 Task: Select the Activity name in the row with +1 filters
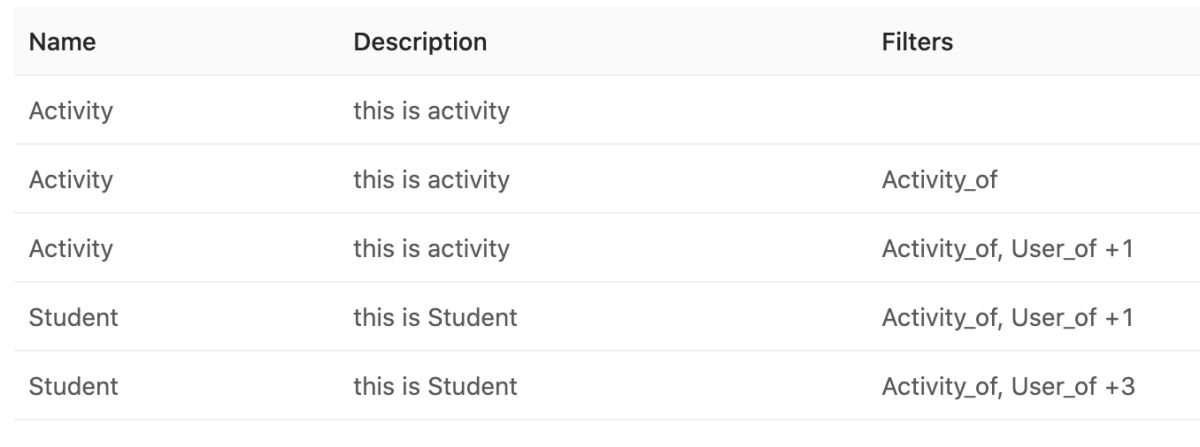click(71, 249)
